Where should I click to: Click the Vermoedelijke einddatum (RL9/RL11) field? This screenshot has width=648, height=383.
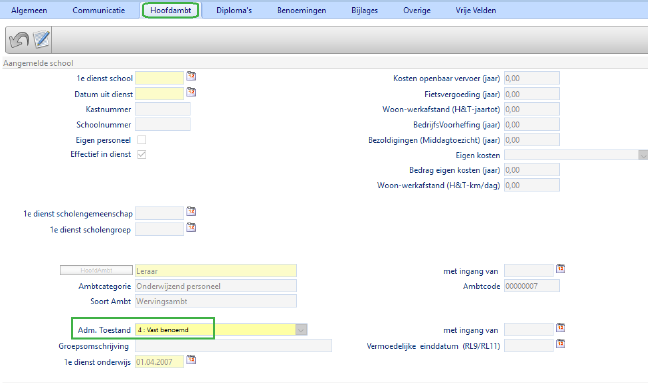pyautogui.click(x=529, y=346)
